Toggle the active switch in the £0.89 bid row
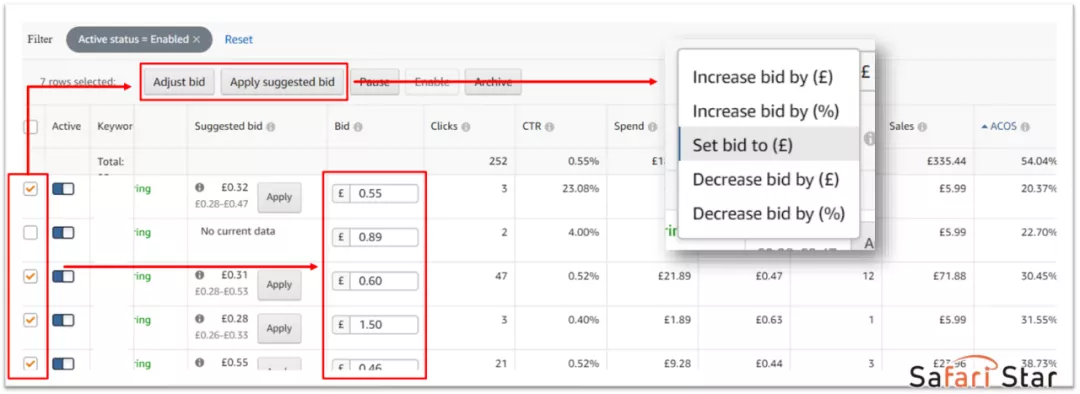Image resolution: width=1080 pixels, height=394 pixels. coord(63,233)
